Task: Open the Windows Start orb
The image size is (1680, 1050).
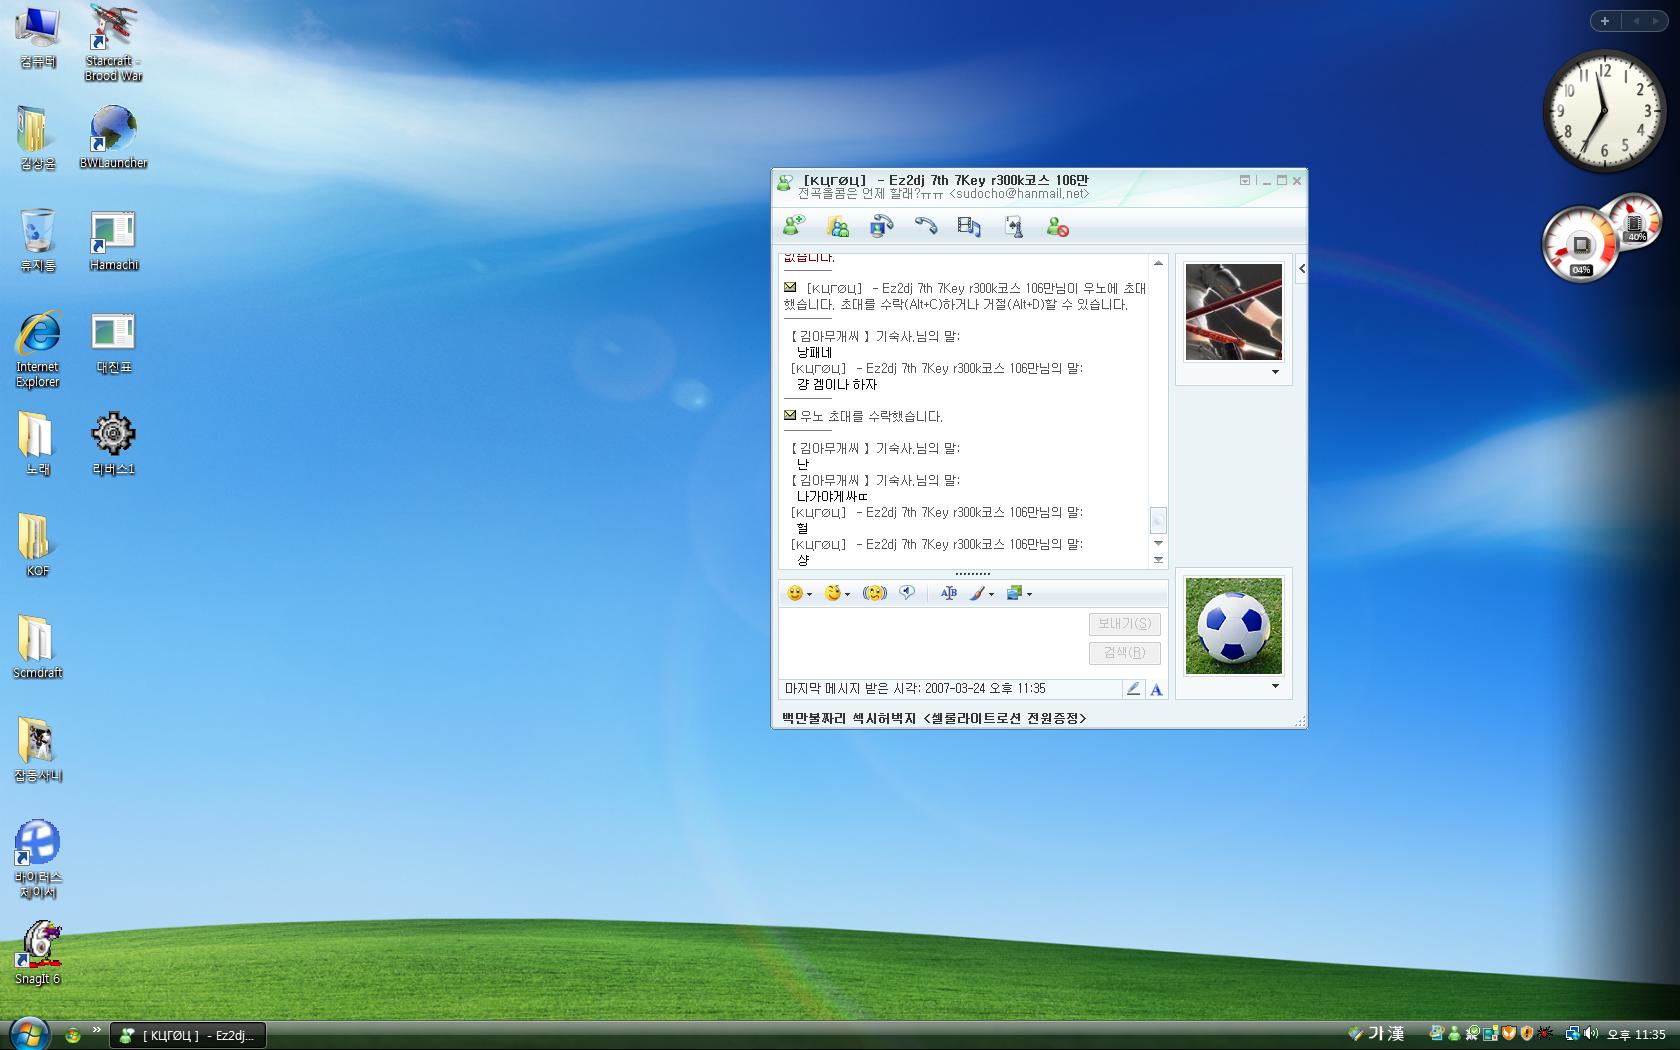Action: pos(28,1034)
